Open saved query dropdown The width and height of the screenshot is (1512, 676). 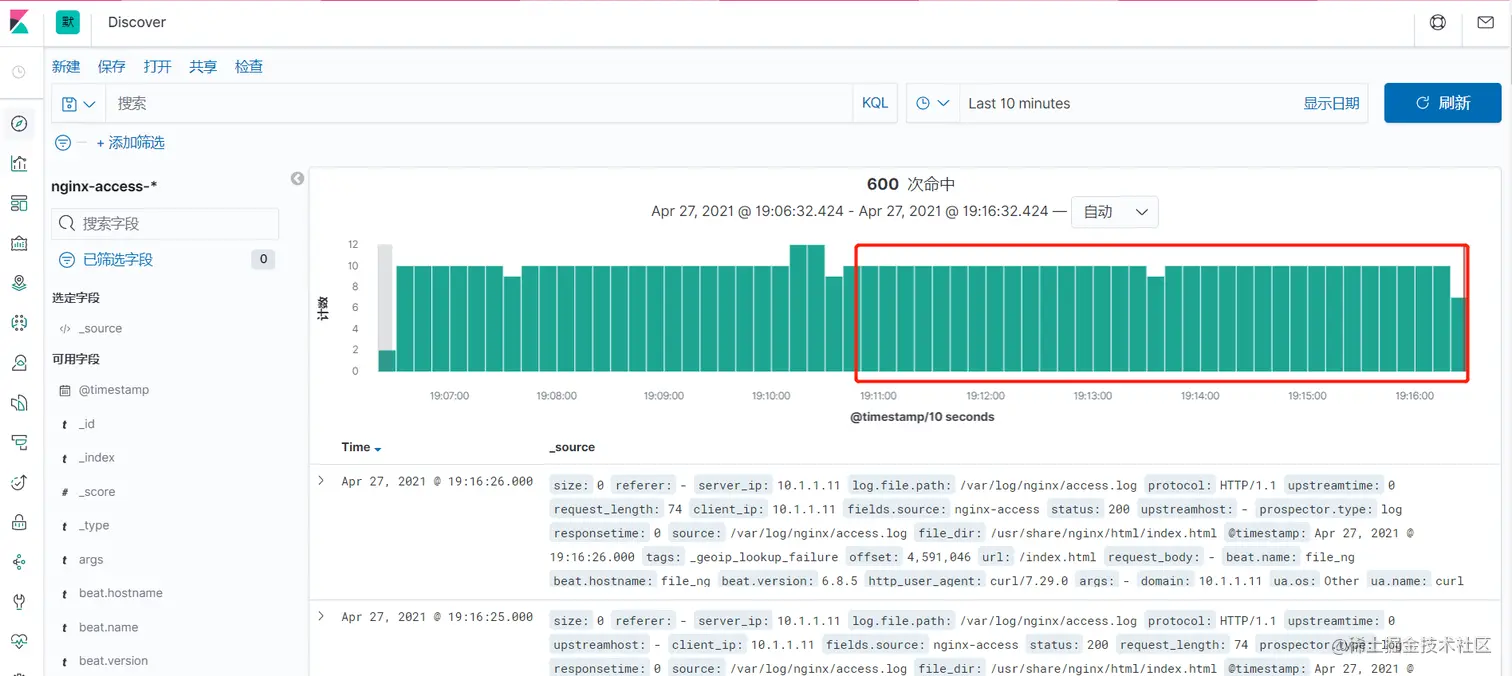tap(79, 103)
